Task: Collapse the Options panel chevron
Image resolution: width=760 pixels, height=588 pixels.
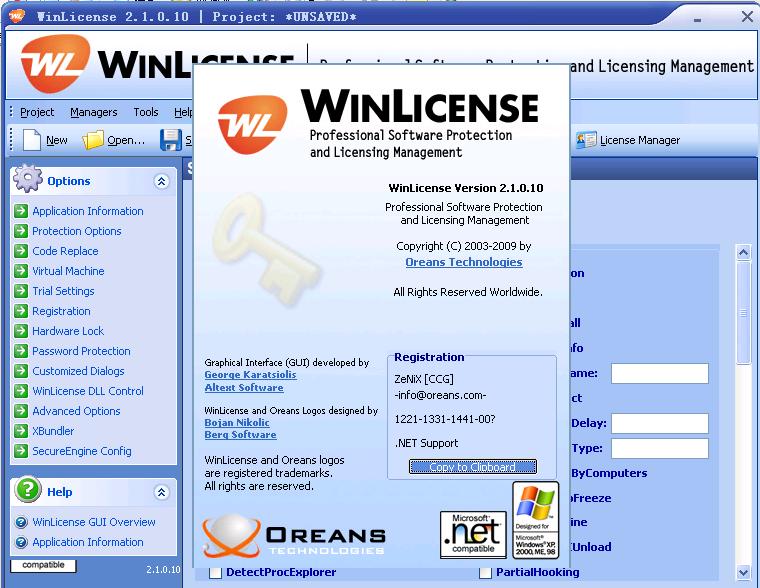Action: tap(161, 181)
